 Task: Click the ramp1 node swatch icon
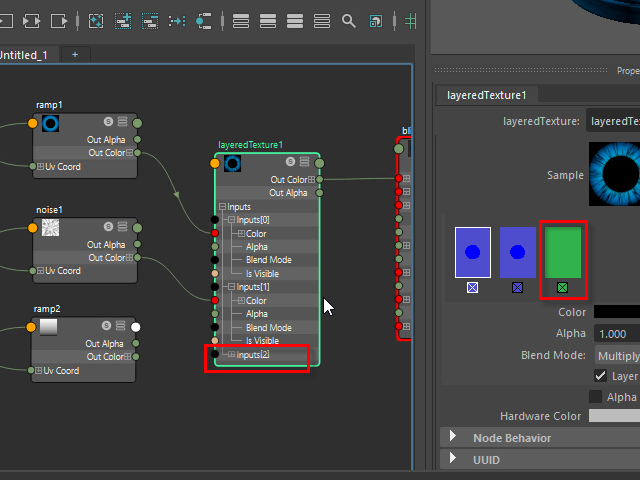50,123
